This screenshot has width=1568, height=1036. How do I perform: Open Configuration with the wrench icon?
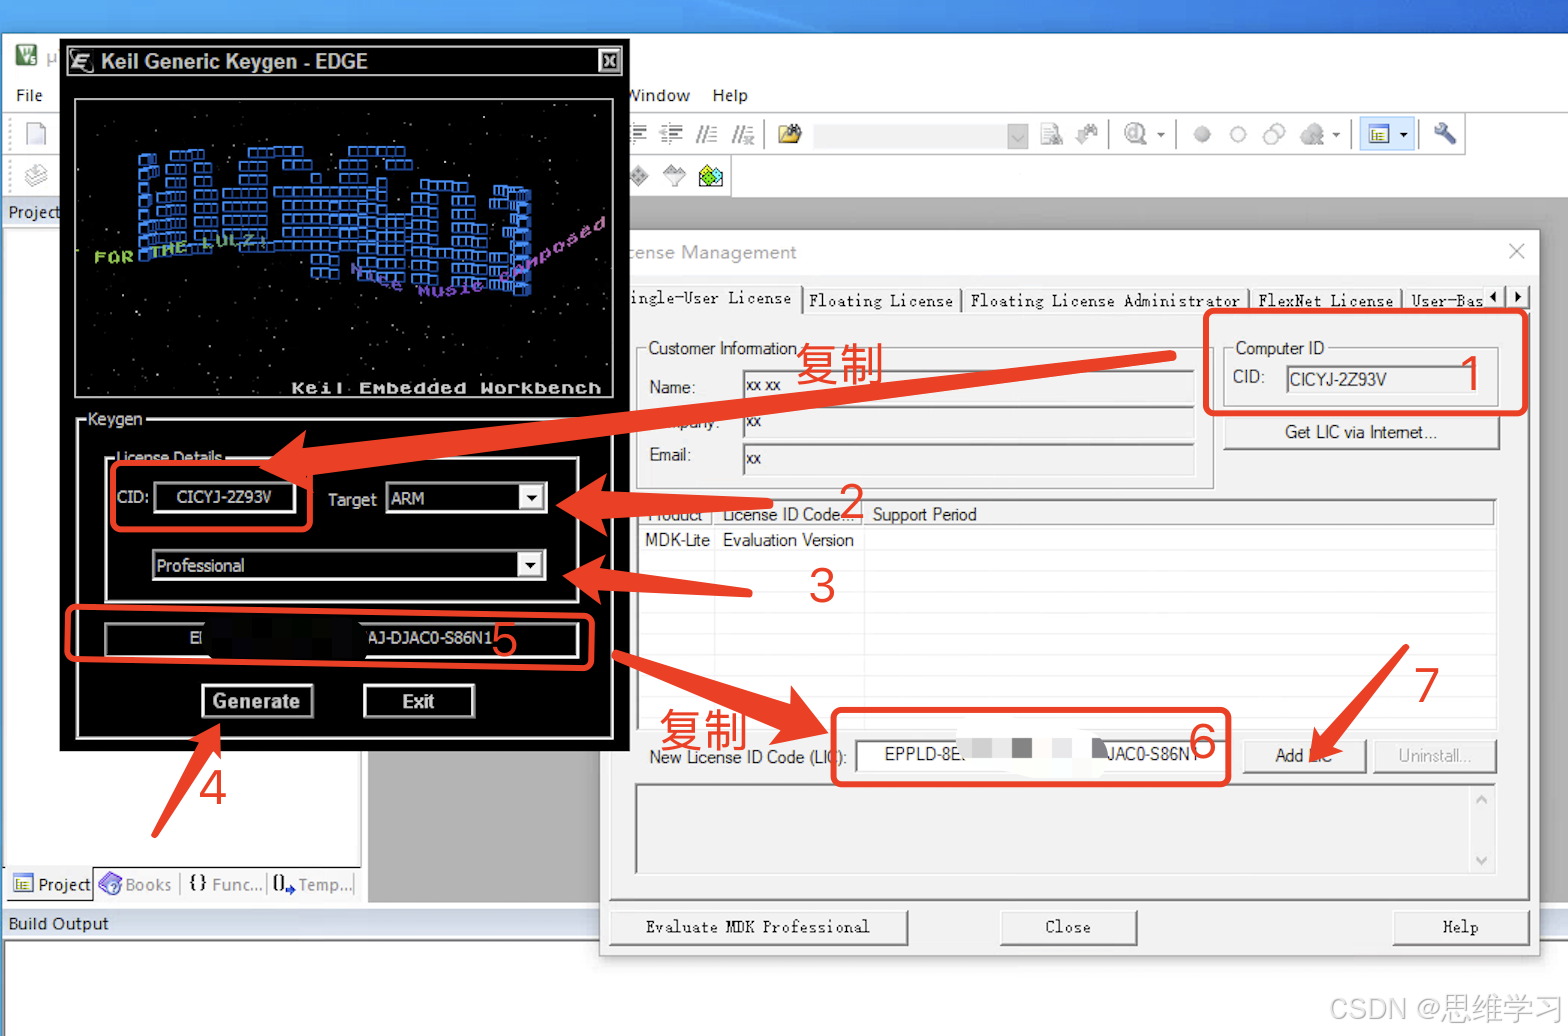pyautogui.click(x=1444, y=134)
